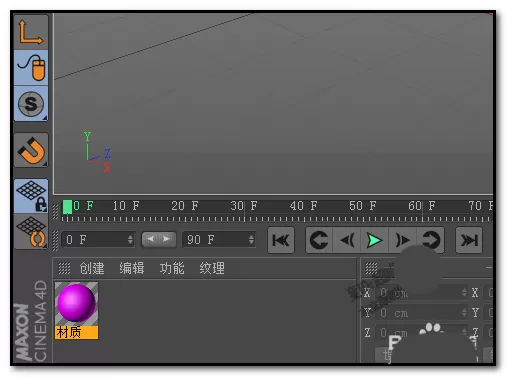Go to end of animation
Viewport: 507px width, 377px height.
point(469,240)
